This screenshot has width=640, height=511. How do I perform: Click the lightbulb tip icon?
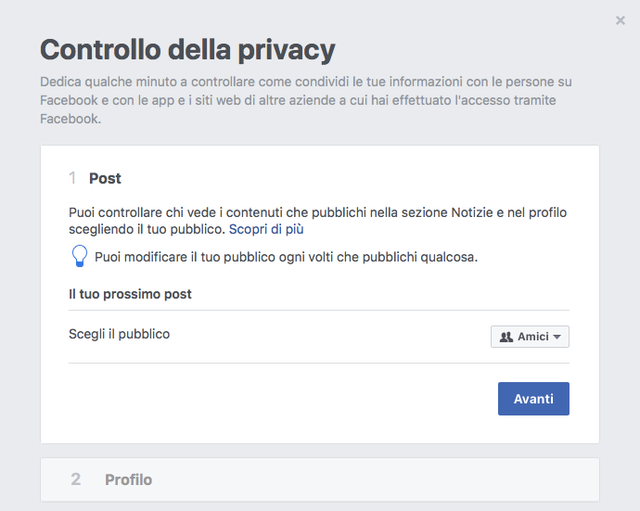tap(79, 256)
